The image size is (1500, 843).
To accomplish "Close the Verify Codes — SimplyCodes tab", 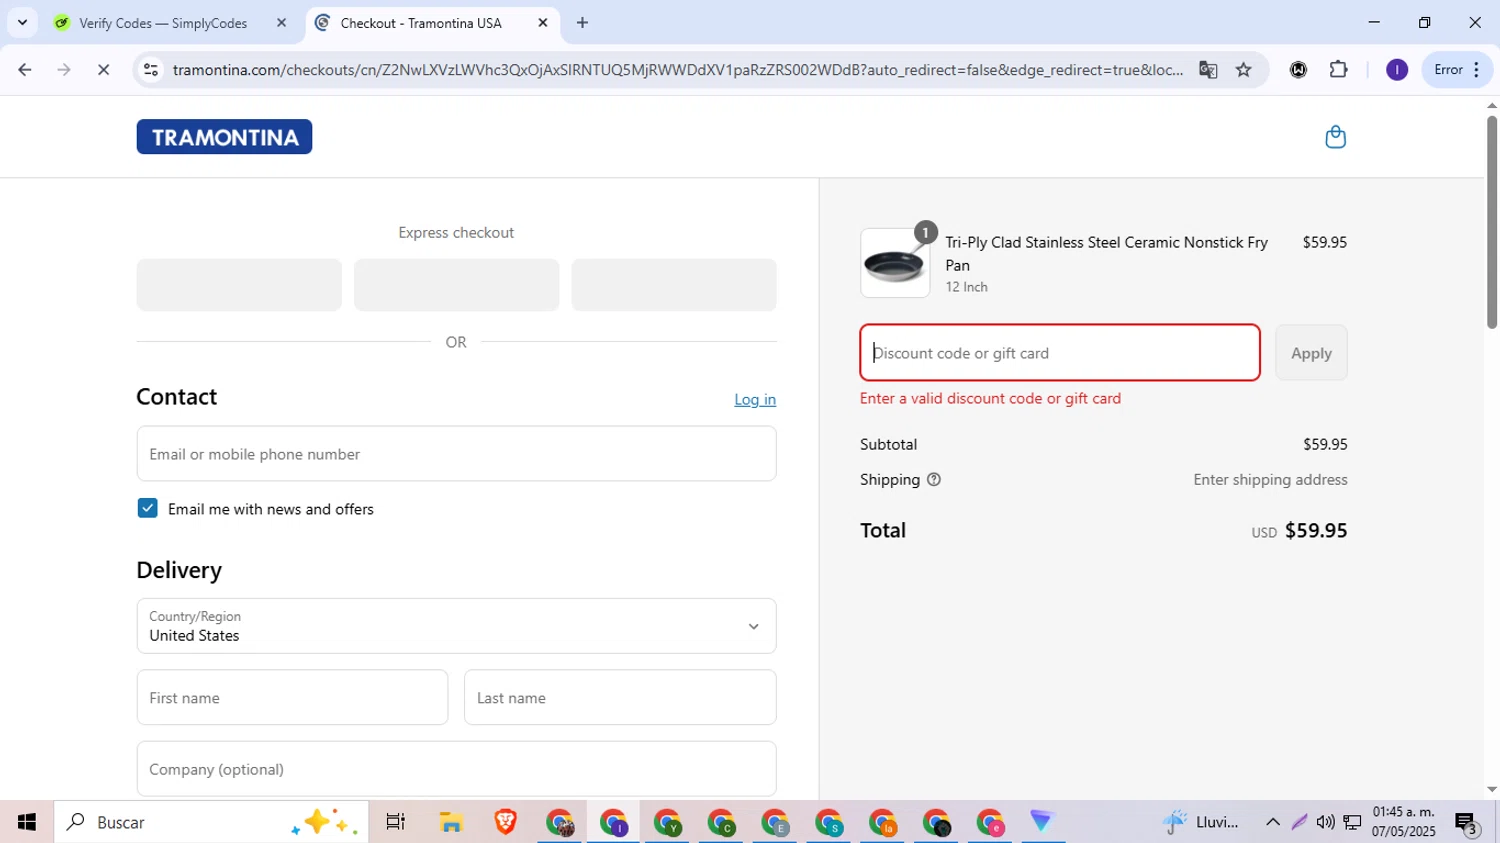I will 281,23.
